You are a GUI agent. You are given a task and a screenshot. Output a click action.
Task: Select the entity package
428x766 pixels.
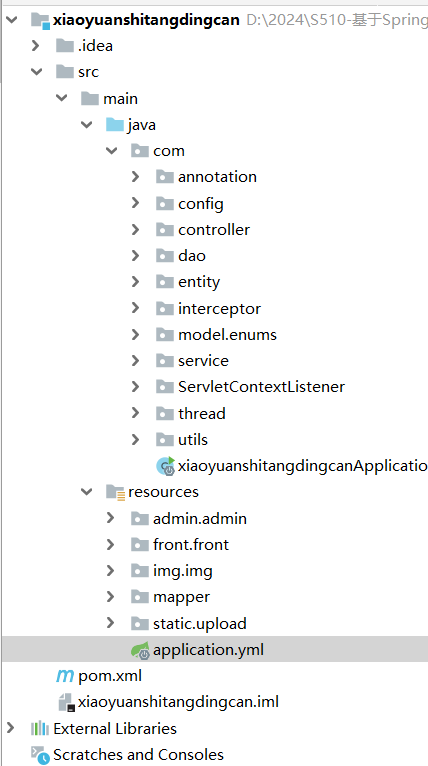(199, 282)
